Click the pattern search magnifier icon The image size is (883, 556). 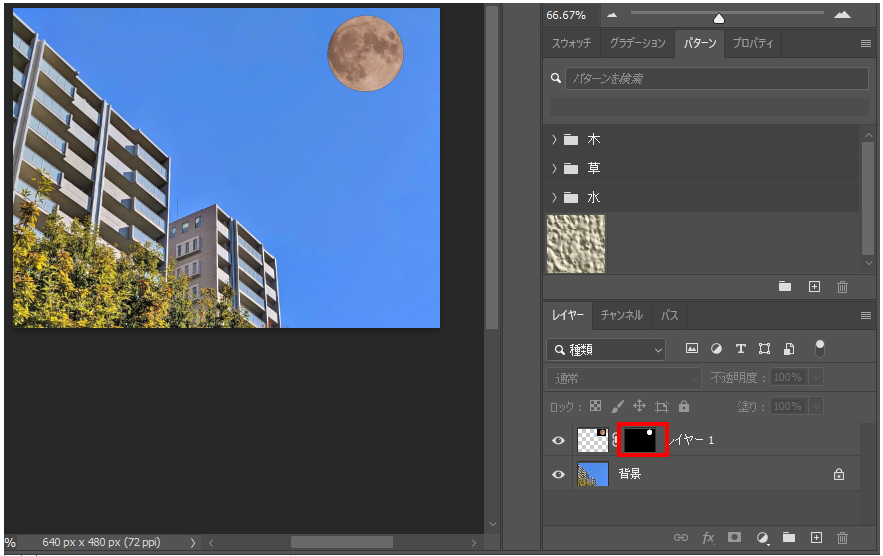555,78
